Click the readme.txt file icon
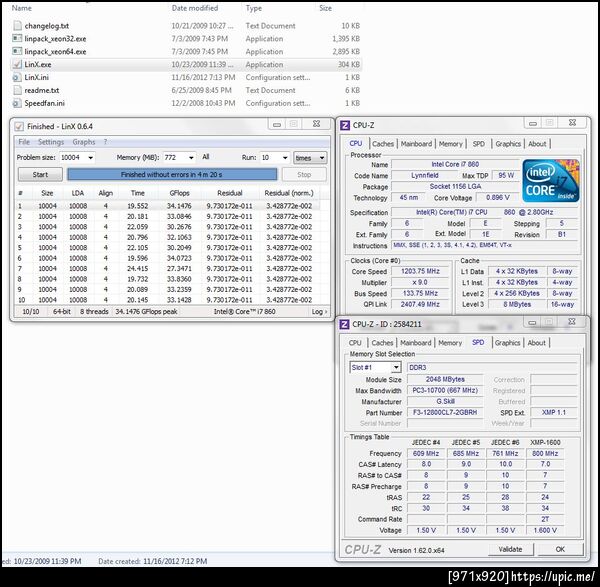The width and height of the screenshot is (600, 587). (17, 90)
